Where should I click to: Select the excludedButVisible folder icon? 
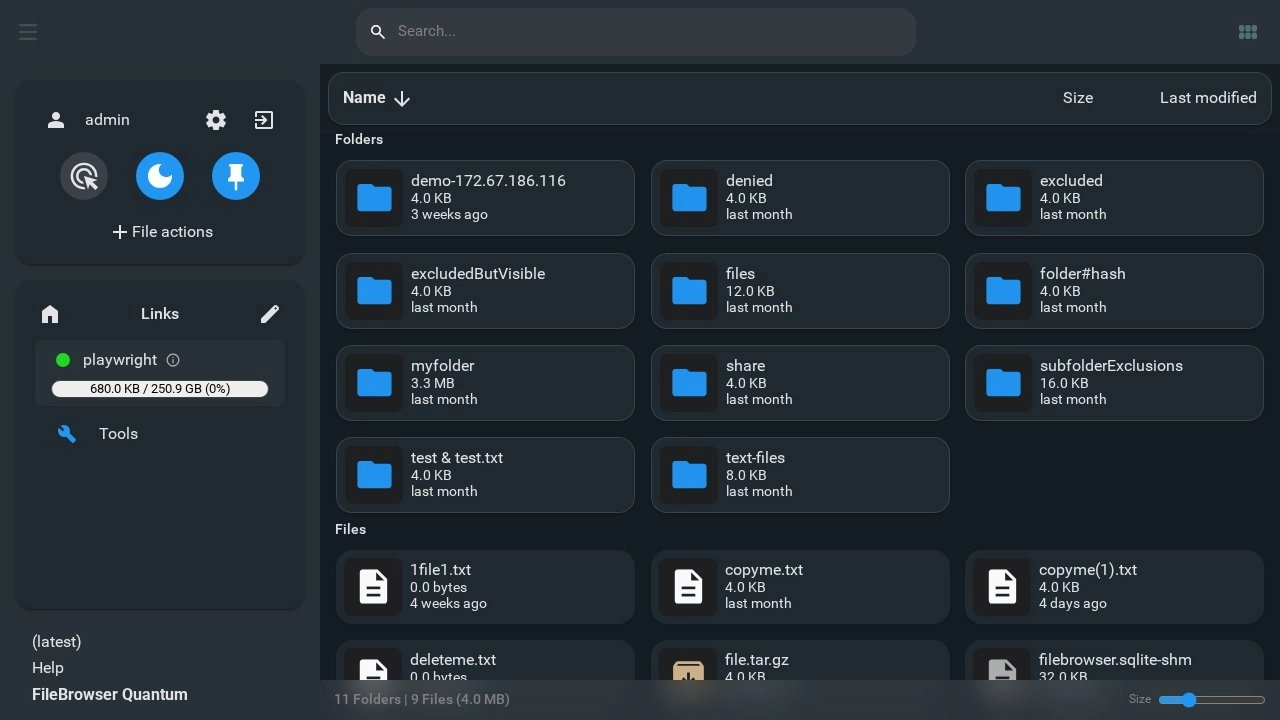pyautogui.click(x=374, y=291)
